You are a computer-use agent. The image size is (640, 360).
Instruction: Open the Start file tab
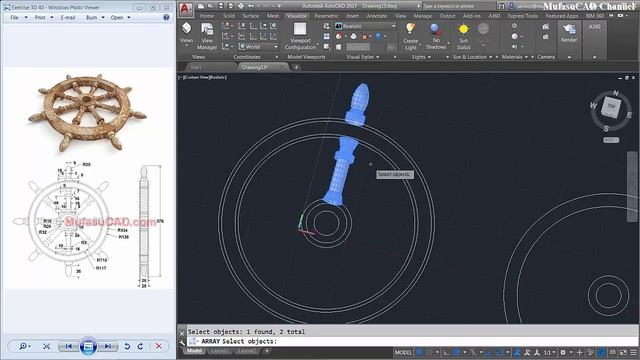196,67
